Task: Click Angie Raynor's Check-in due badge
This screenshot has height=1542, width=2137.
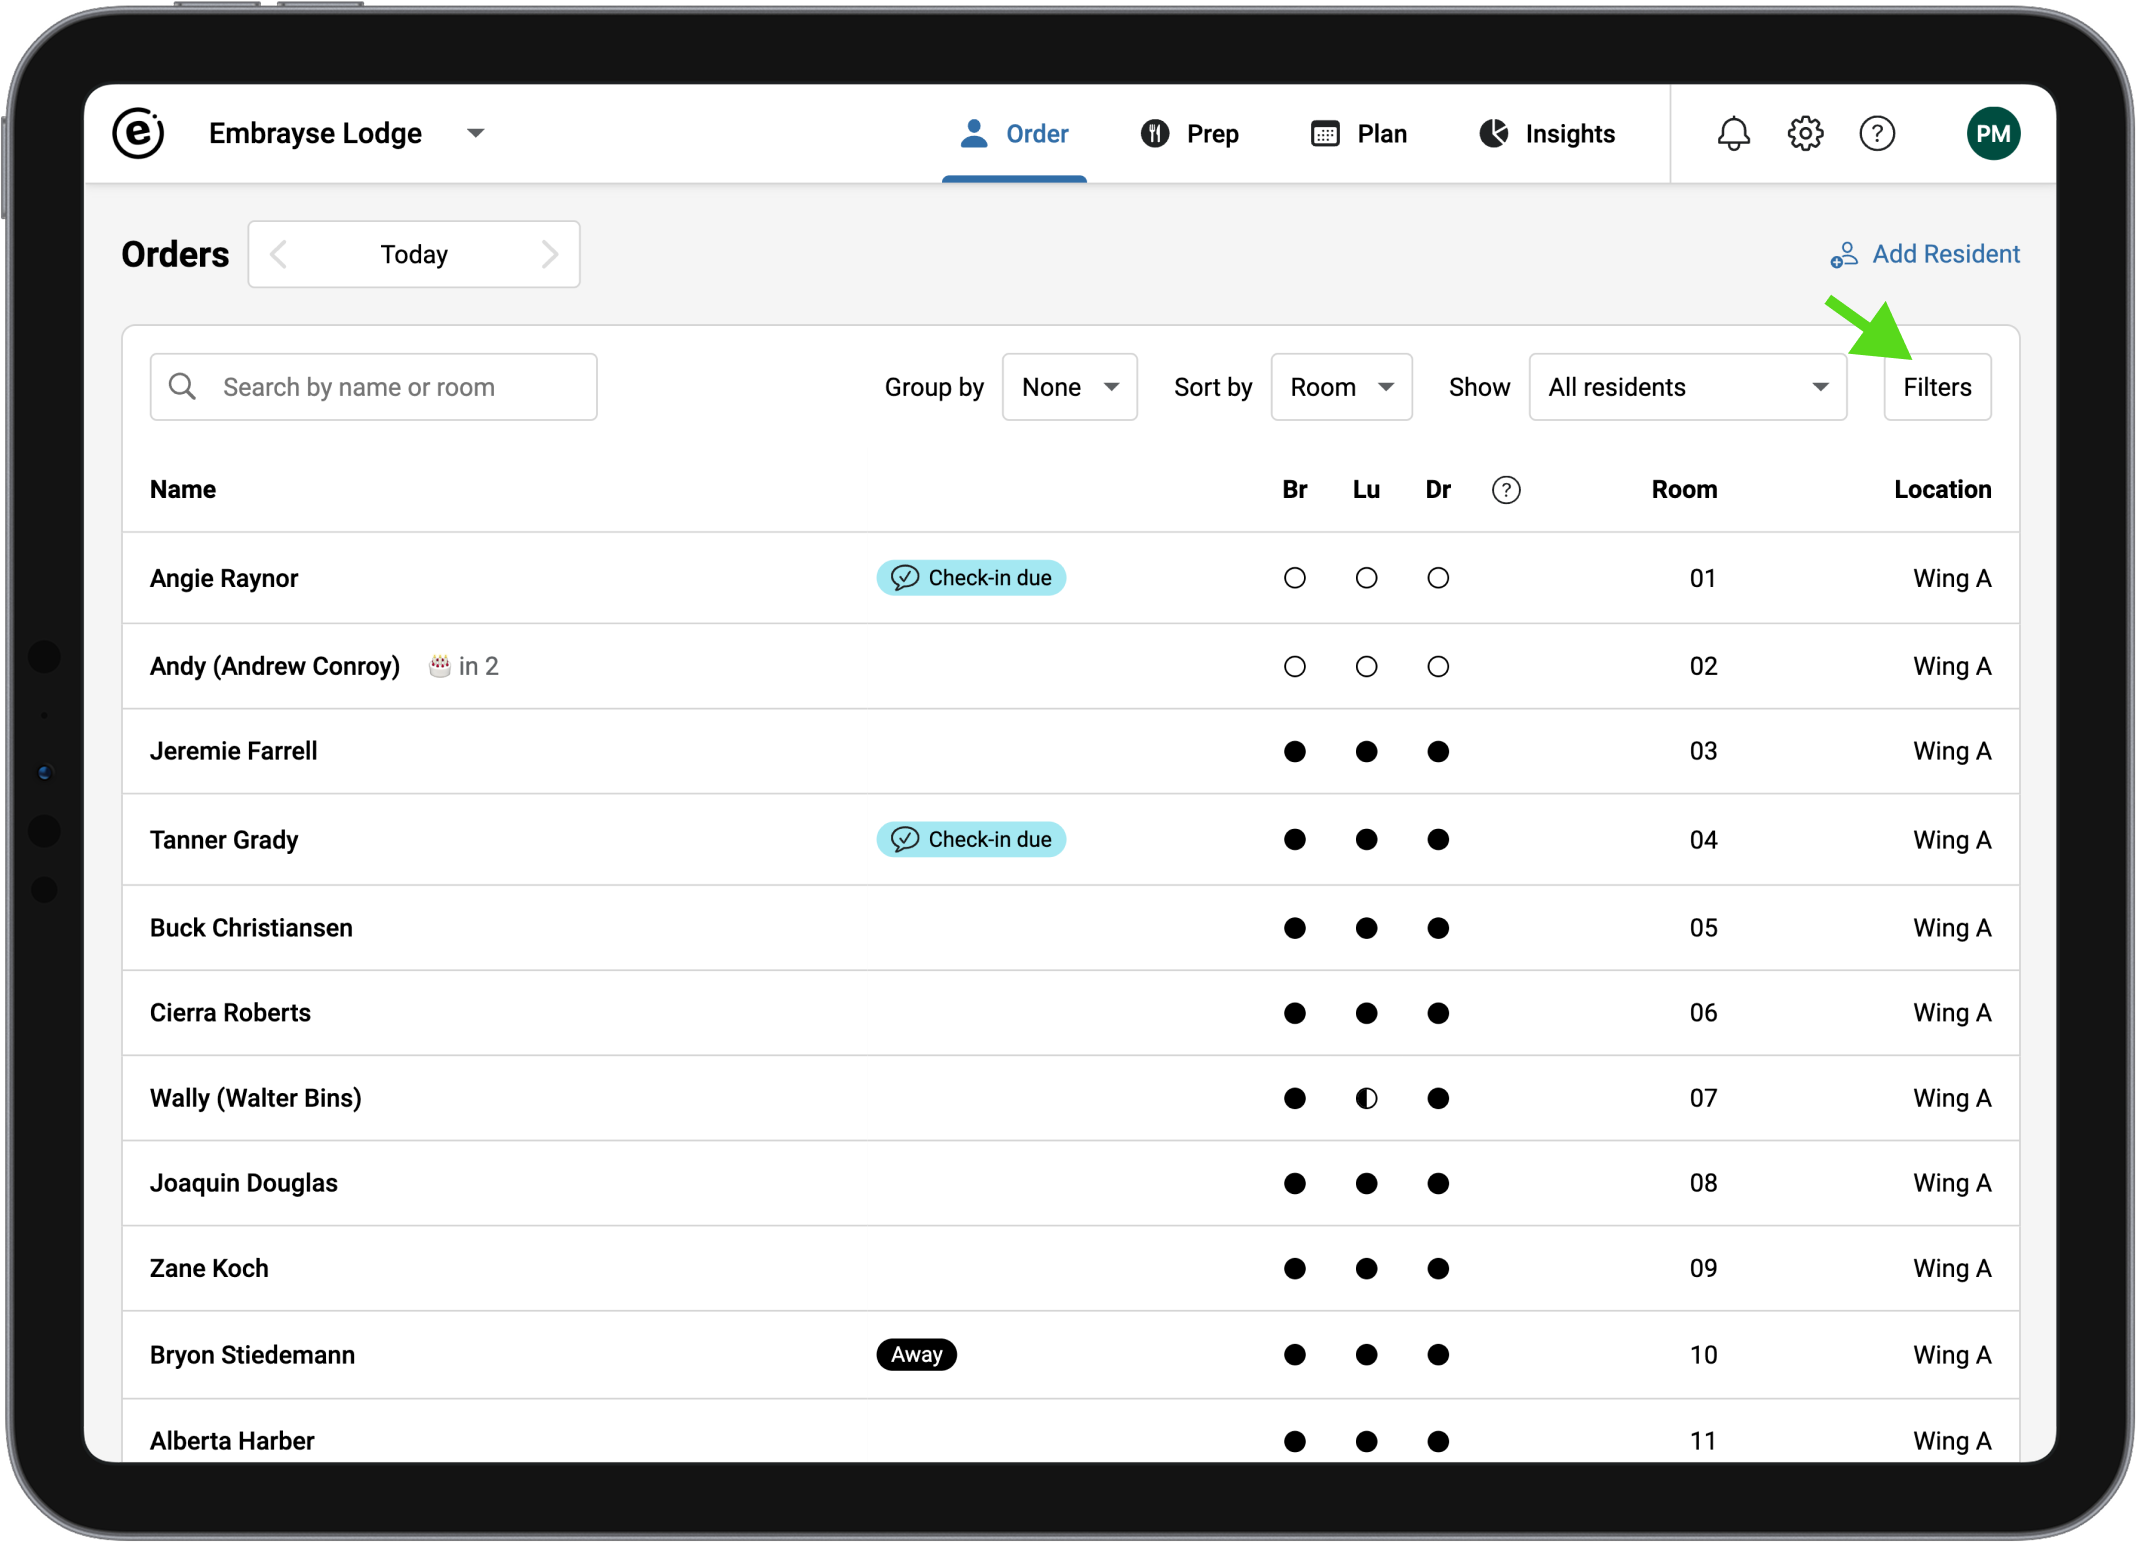Action: click(x=970, y=578)
